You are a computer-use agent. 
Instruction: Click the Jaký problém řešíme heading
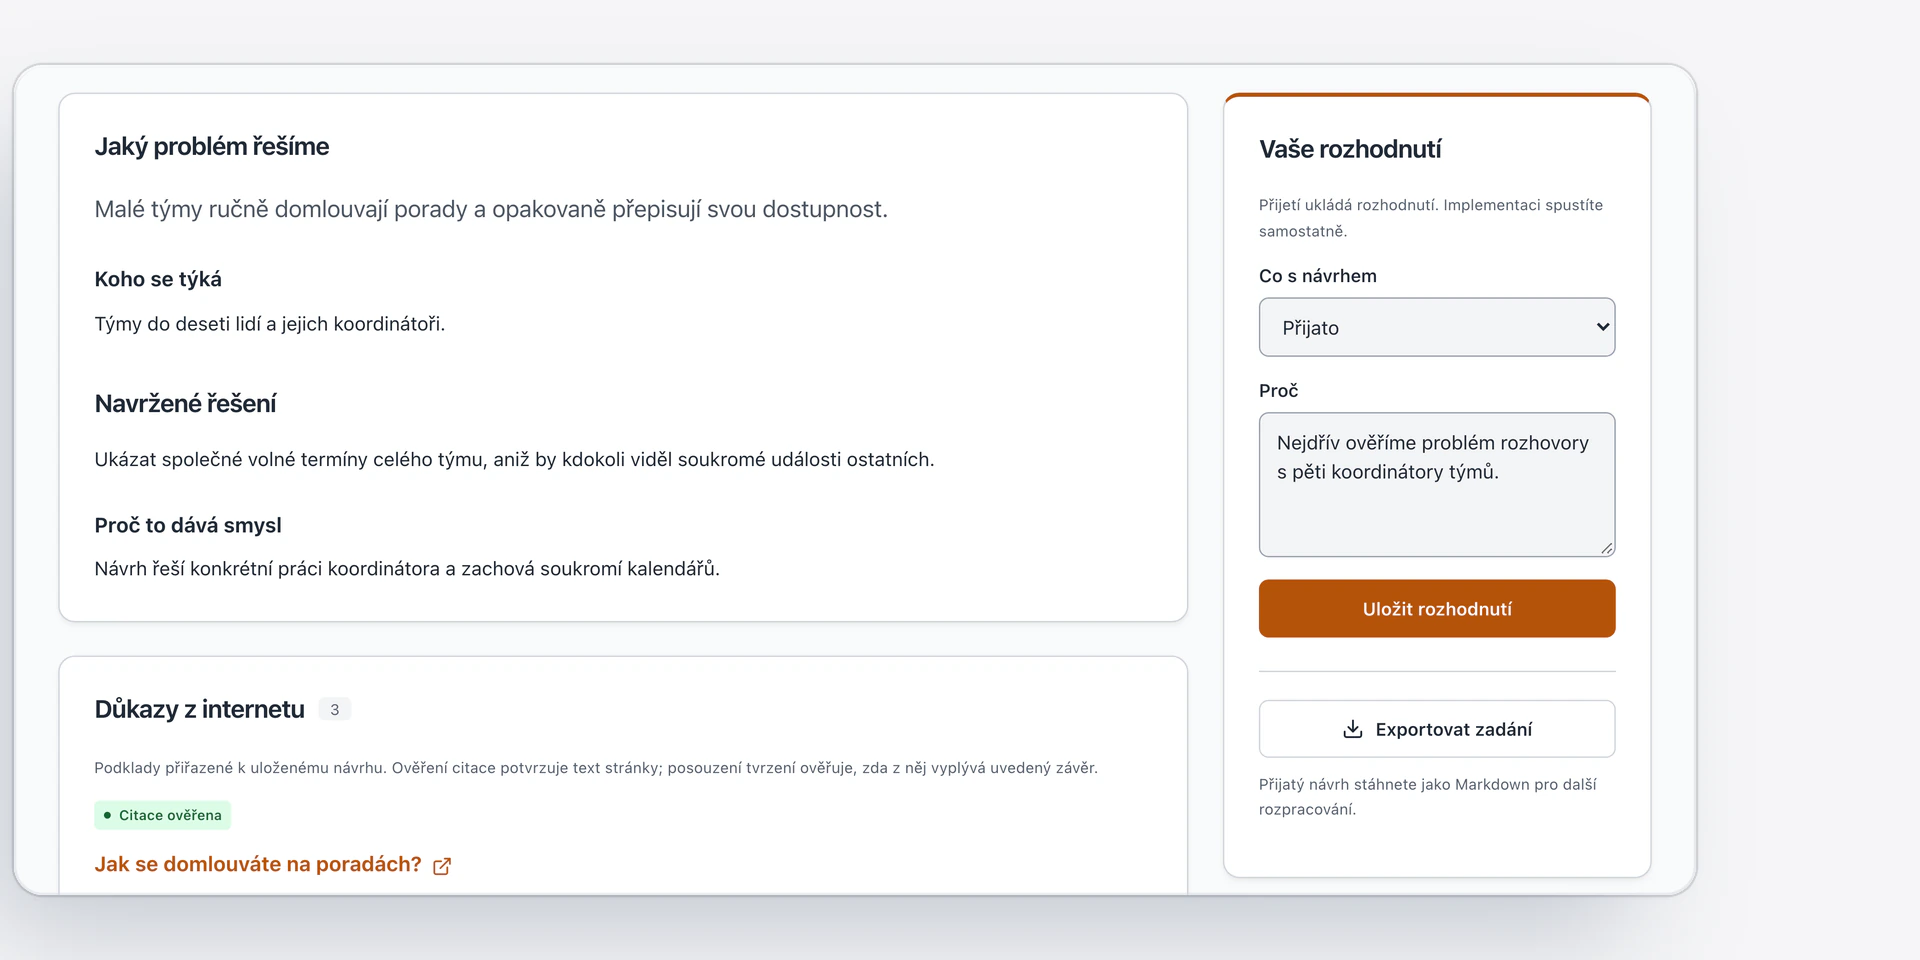coord(211,147)
